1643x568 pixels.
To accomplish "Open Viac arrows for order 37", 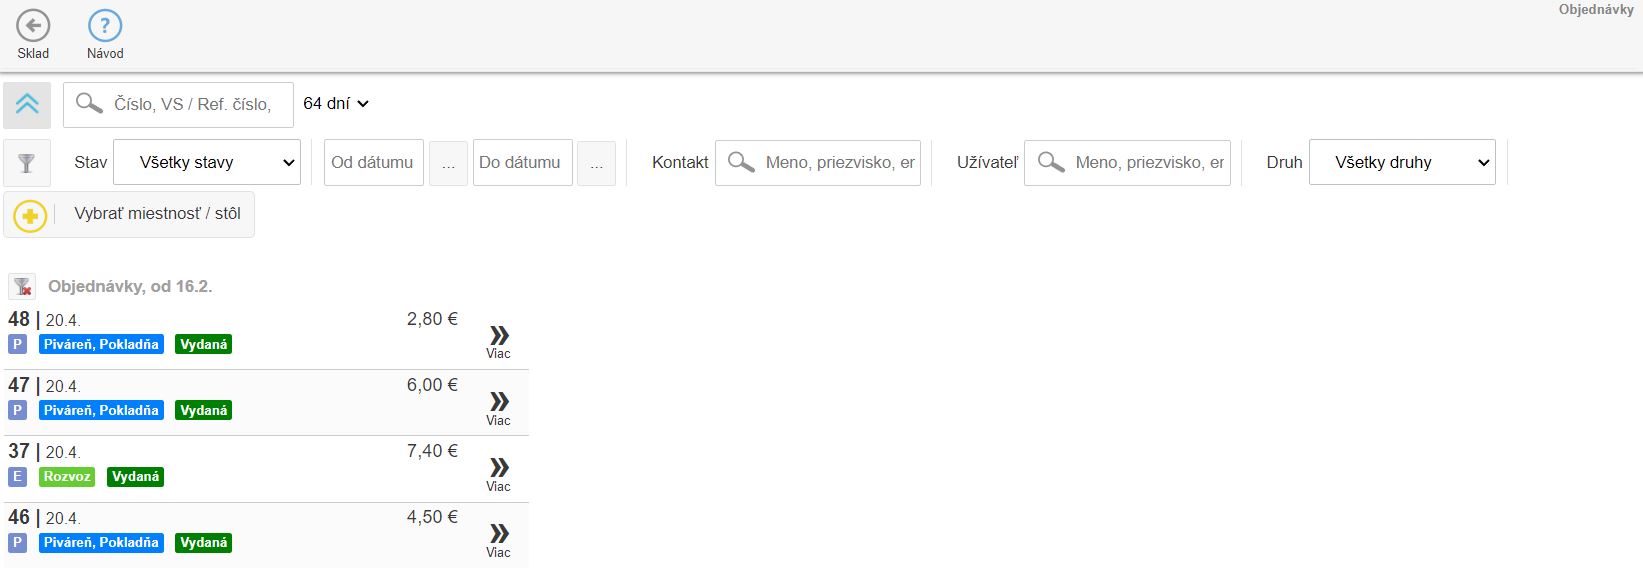I will 498,469.
